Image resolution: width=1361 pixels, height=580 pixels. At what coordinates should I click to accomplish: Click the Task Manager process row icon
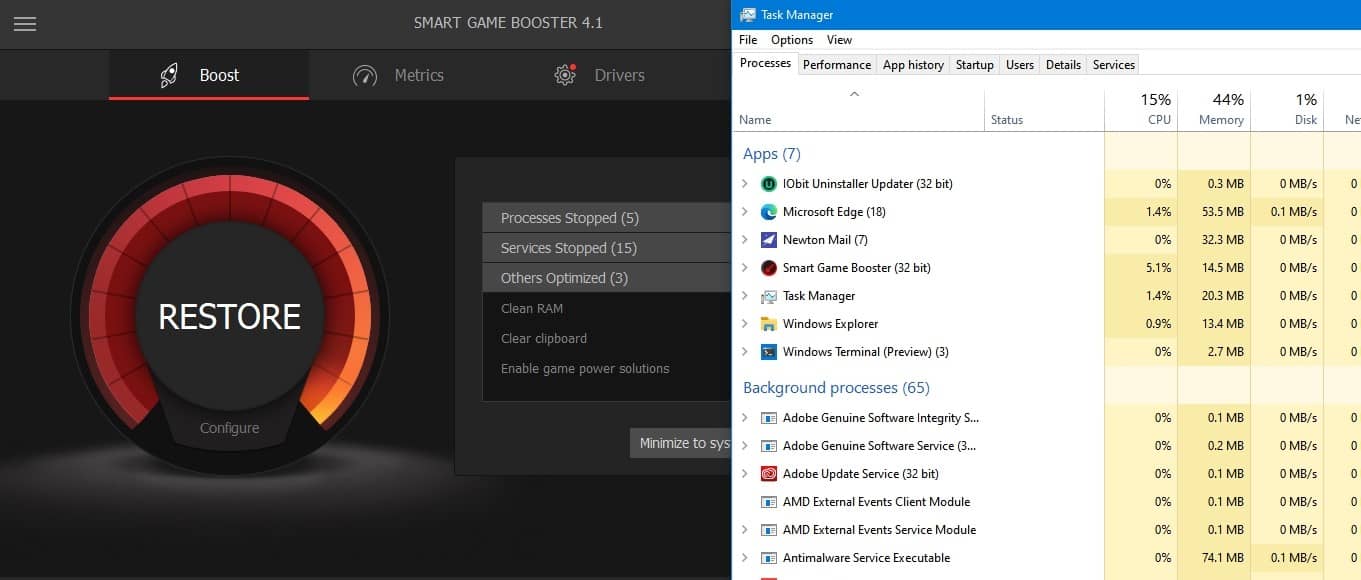(x=769, y=296)
